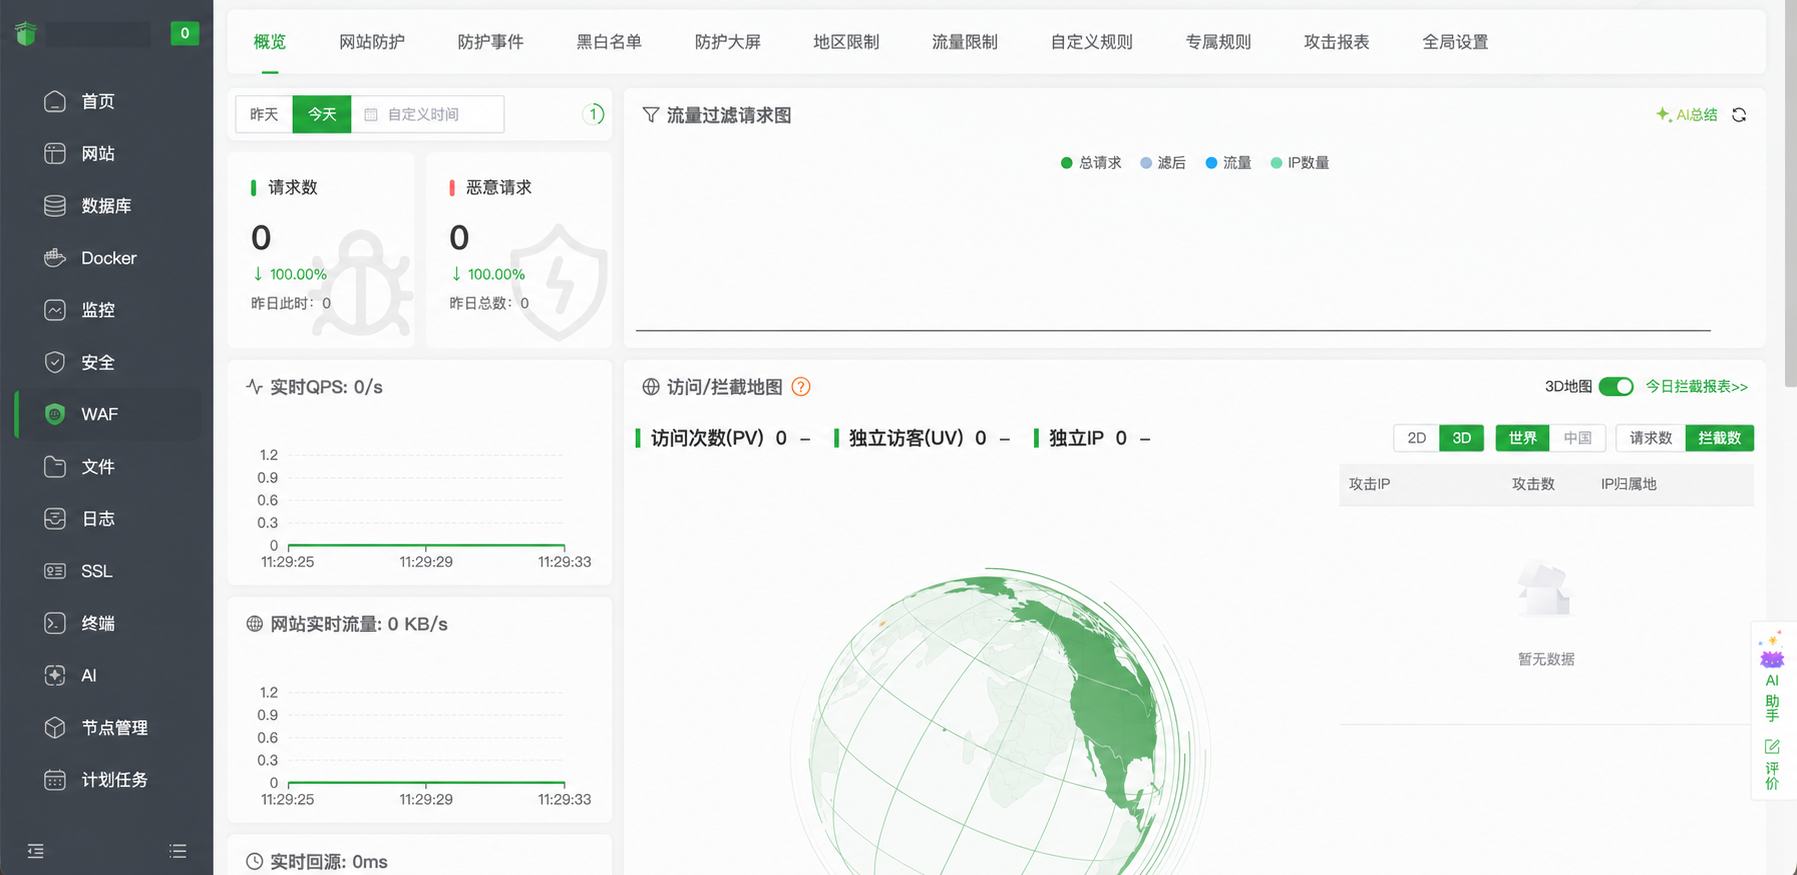Open 今日拦截报表>> link
This screenshot has height=875, width=1797.
click(x=1697, y=387)
